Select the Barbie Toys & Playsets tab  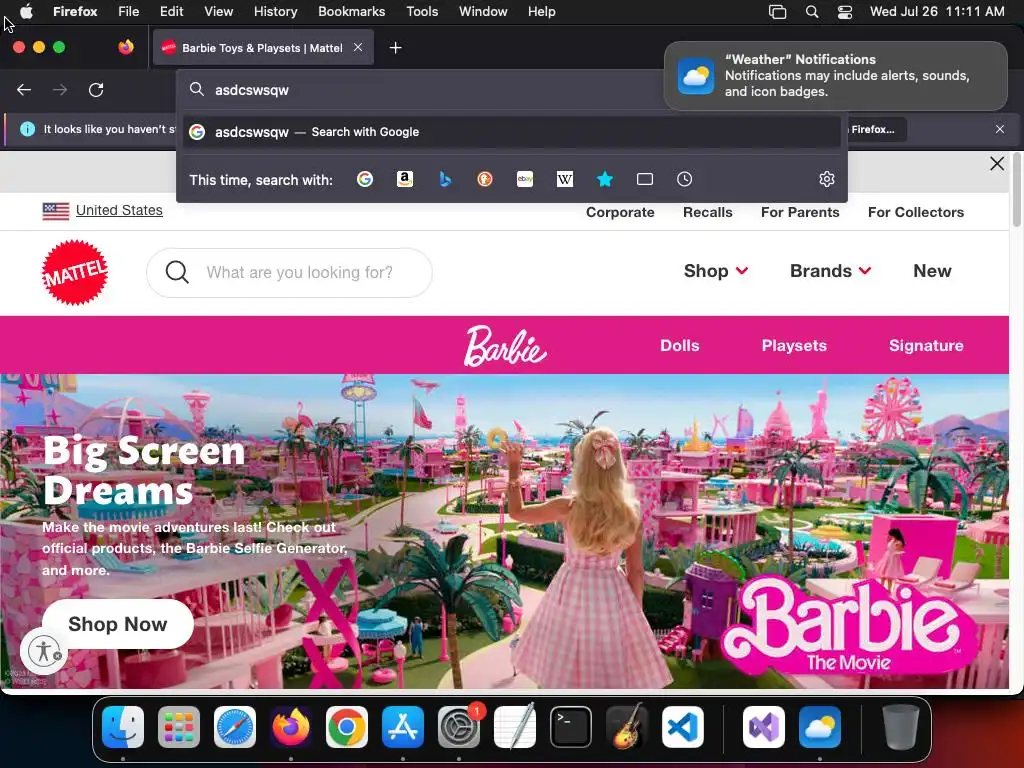pyautogui.click(x=263, y=48)
